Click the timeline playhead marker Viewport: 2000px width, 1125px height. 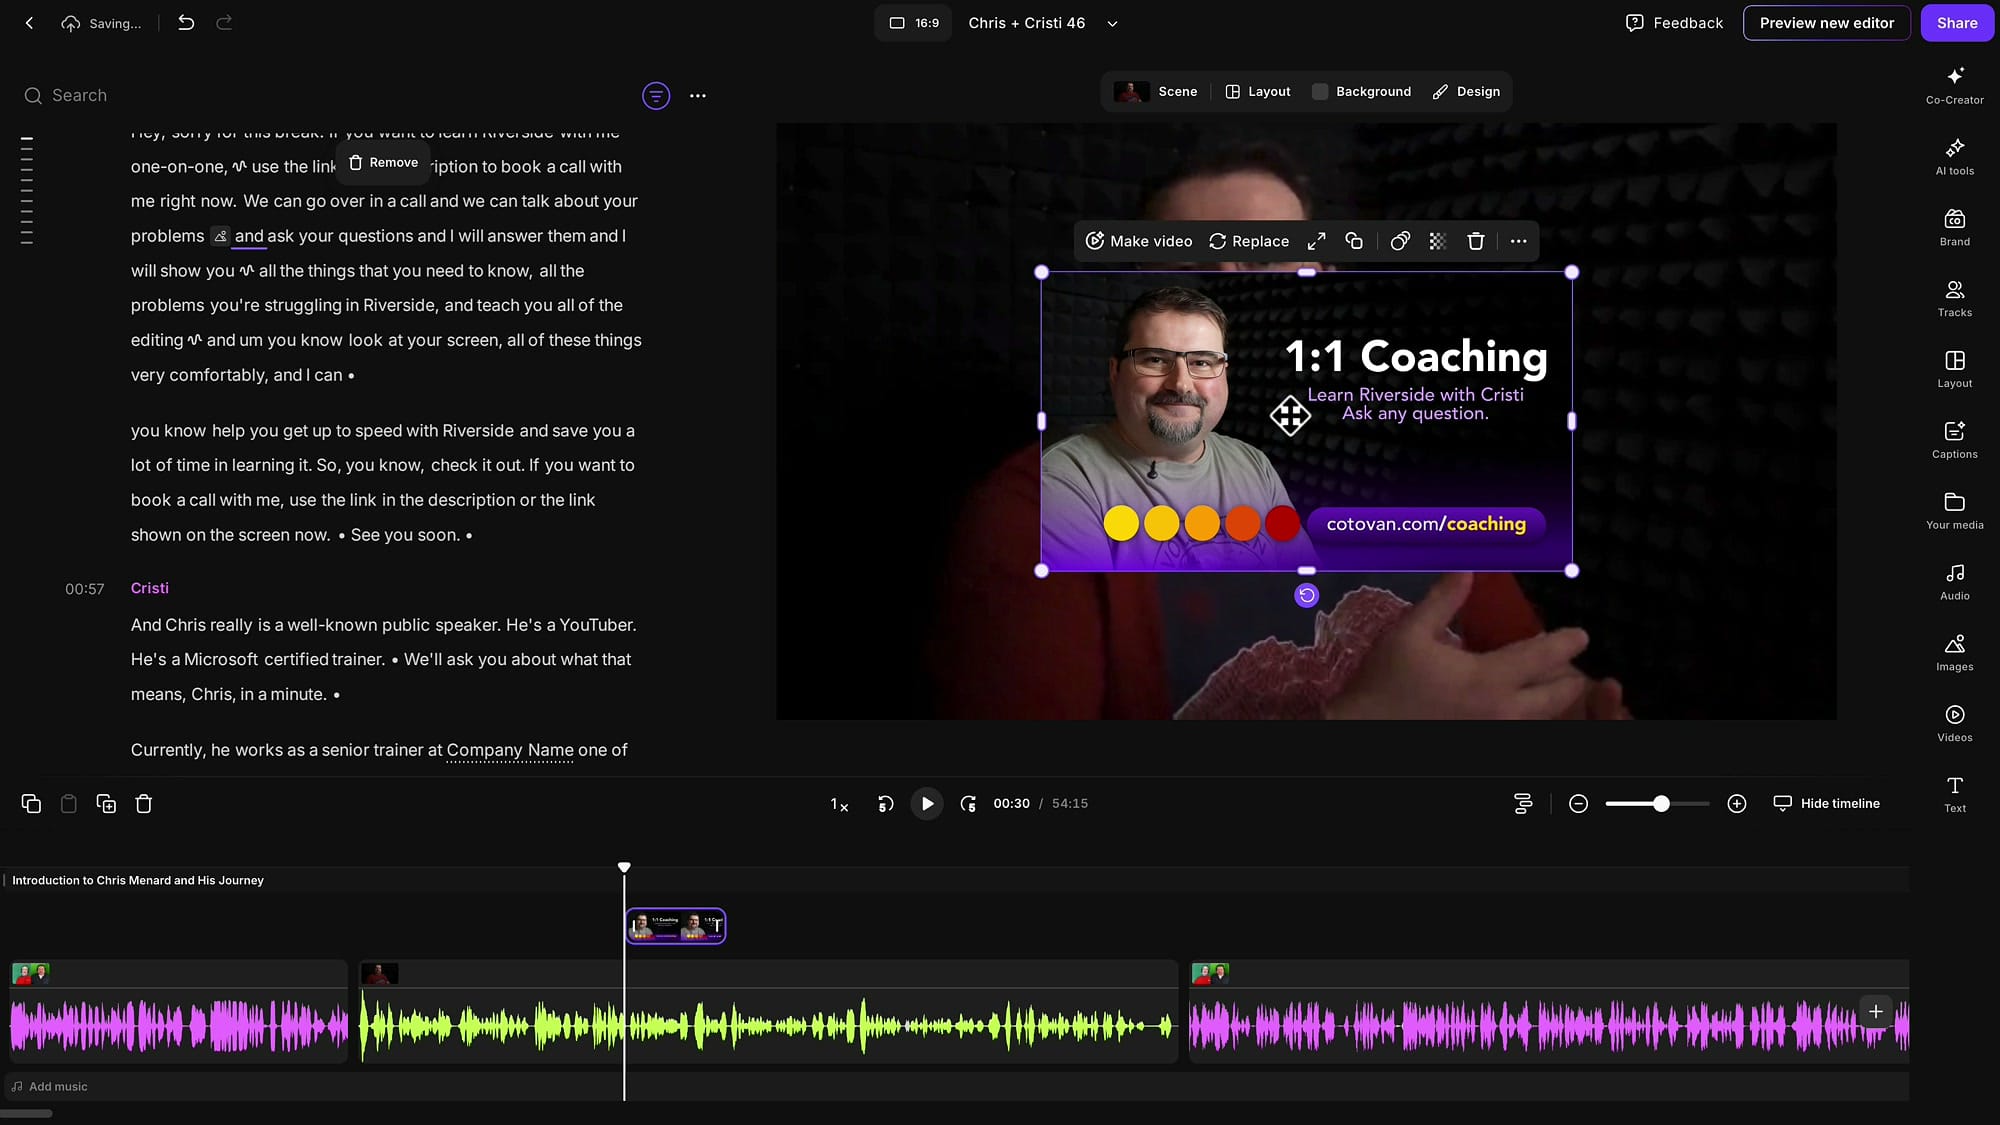(624, 867)
